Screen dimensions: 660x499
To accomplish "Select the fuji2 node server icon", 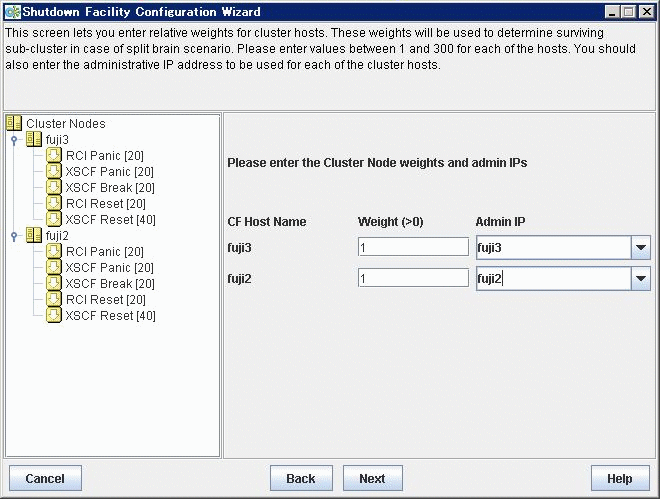I will [34, 235].
